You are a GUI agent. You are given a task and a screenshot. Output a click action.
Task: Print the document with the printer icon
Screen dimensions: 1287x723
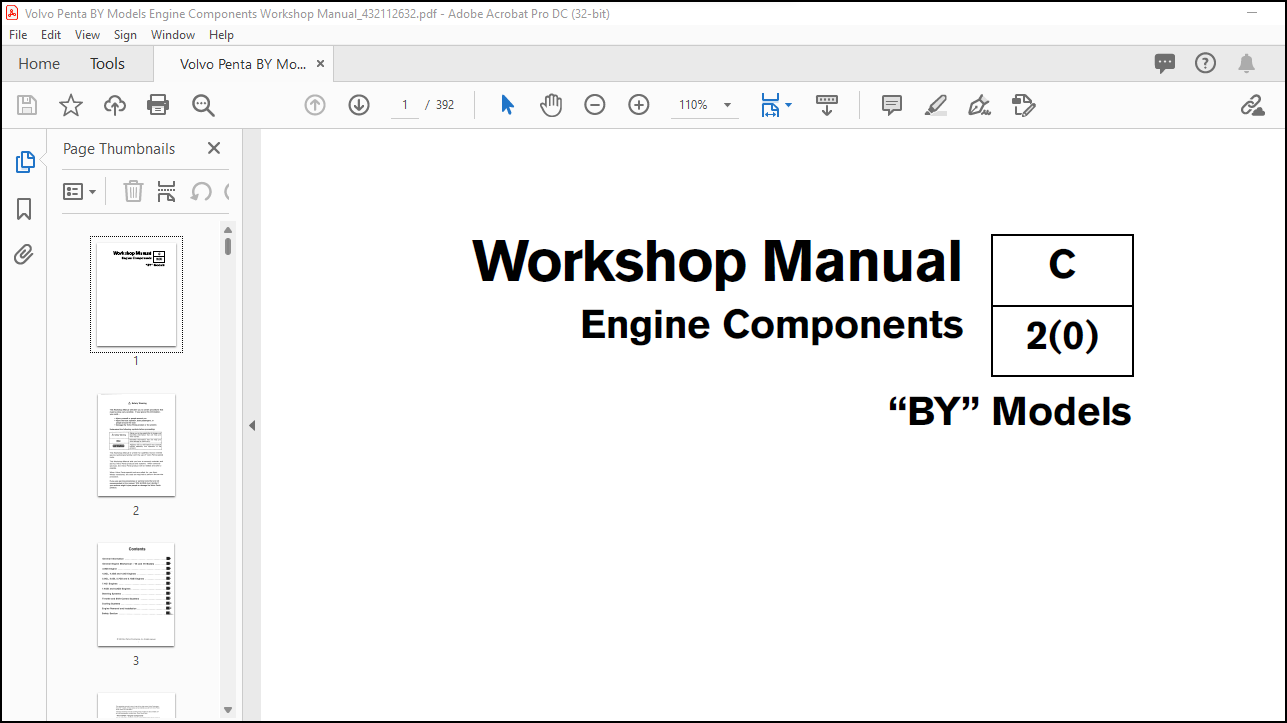pos(158,105)
